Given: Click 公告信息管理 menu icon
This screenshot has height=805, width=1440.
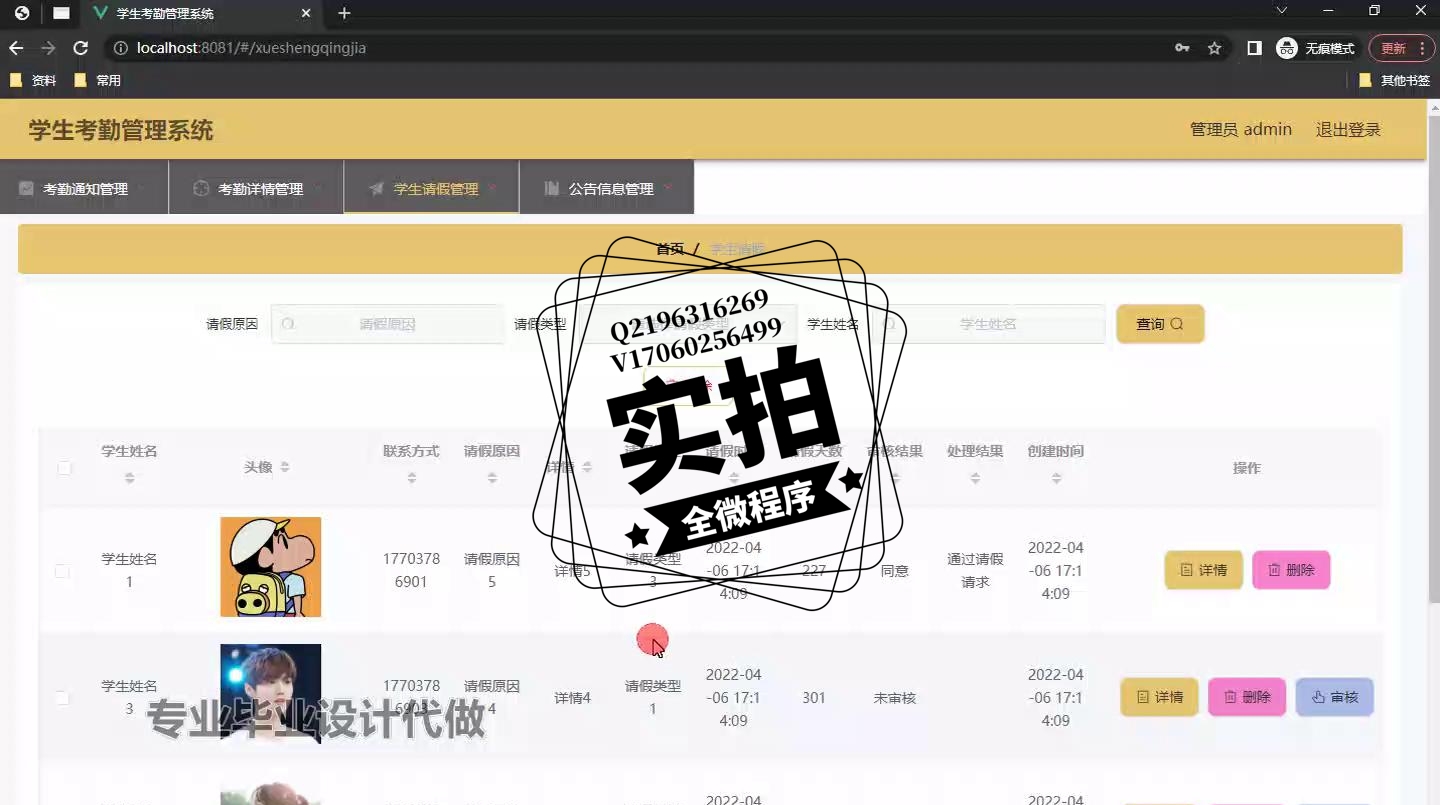Looking at the screenshot, I should [x=551, y=188].
